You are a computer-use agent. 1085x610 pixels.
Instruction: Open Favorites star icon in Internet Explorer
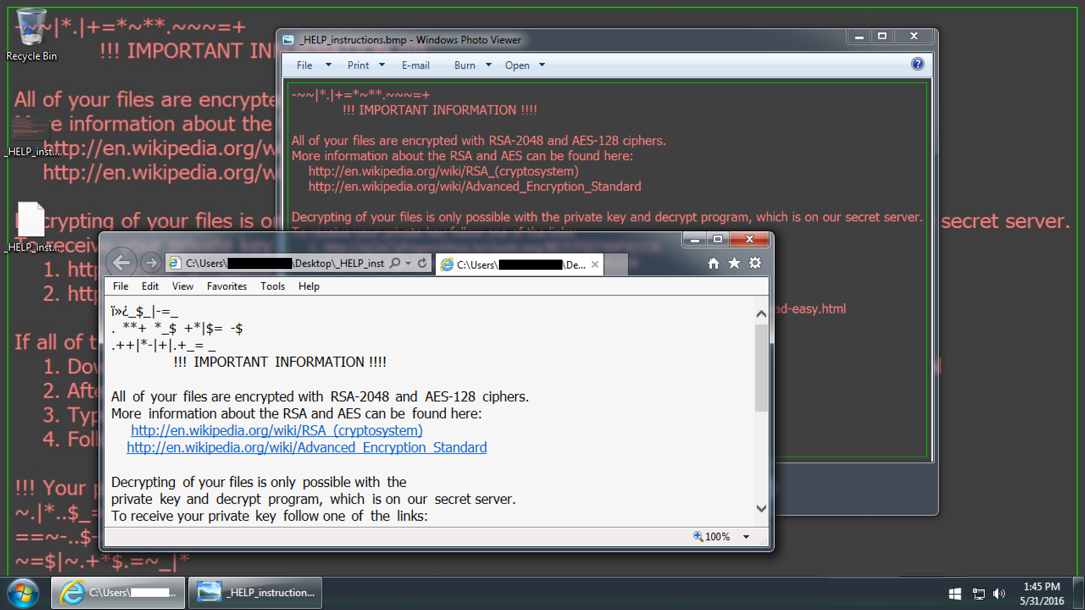pos(734,264)
